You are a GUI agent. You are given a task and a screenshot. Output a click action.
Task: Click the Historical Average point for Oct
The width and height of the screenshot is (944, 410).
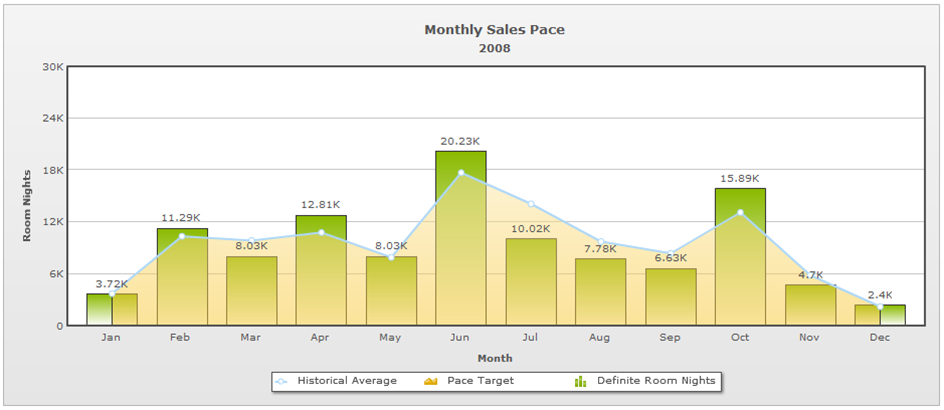click(741, 212)
